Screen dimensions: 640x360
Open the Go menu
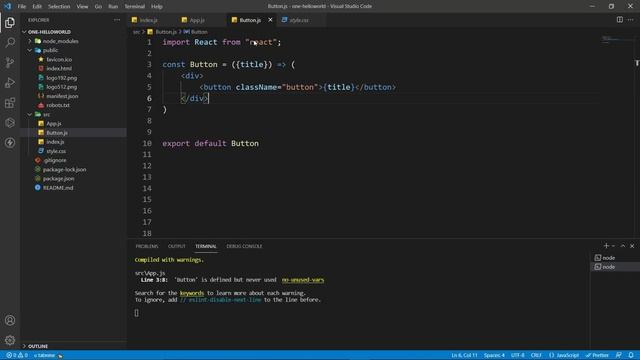click(98, 7)
